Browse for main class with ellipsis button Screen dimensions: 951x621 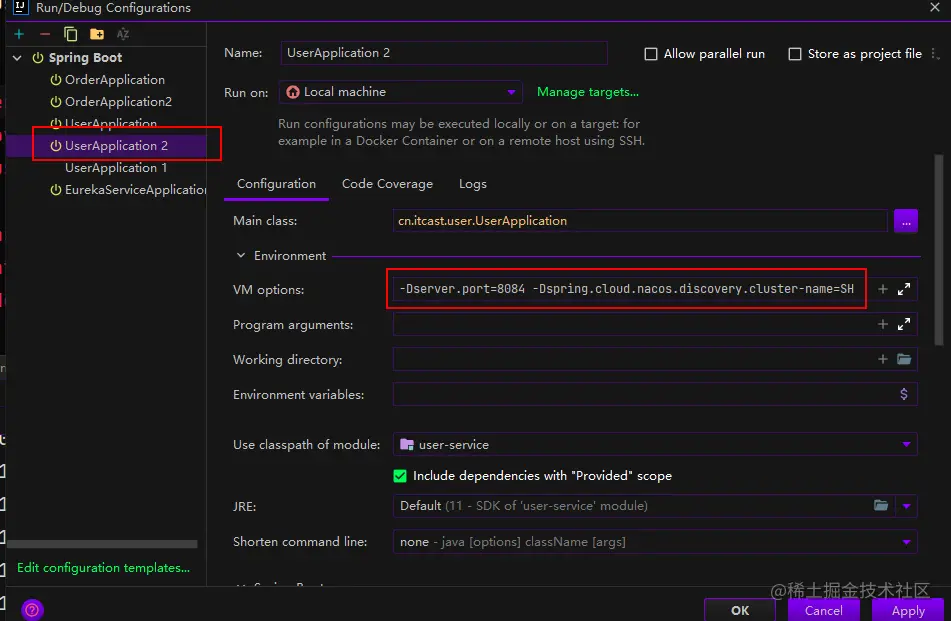point(906,221)
